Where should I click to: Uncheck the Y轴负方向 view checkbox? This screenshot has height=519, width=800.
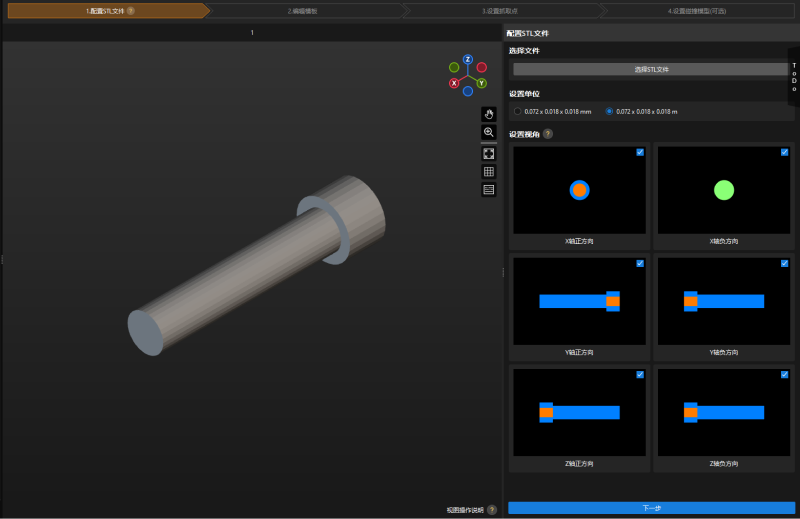pos(785,263)
